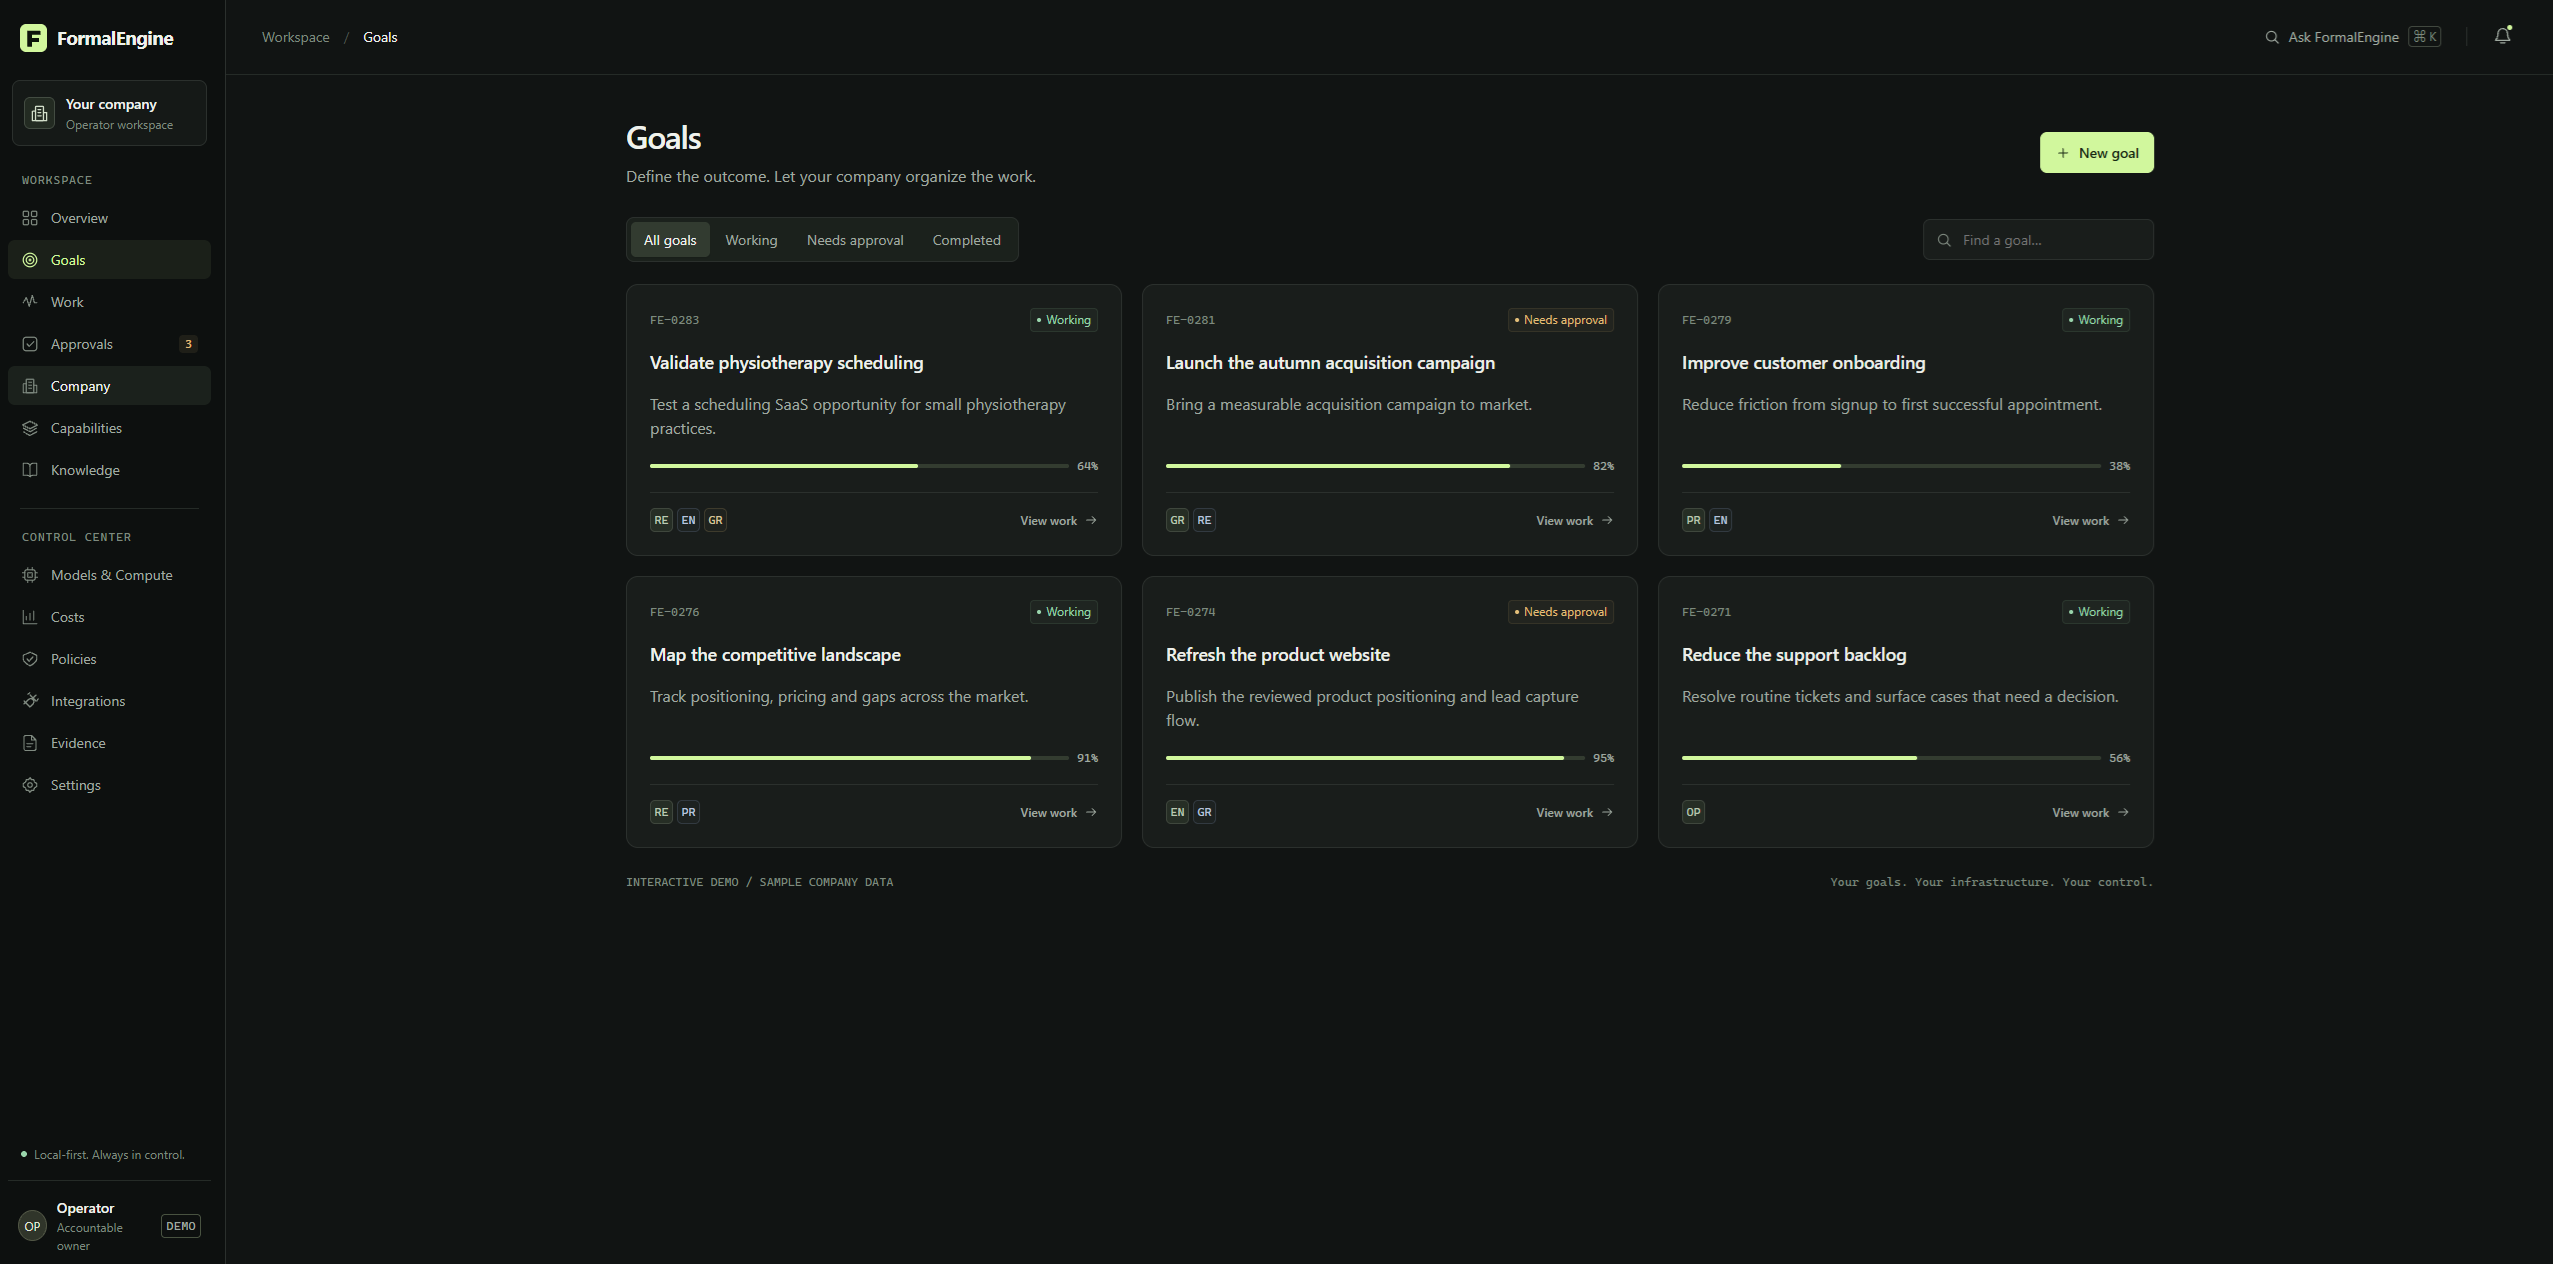This screenshot has width=2553, height=1264.
Task: Click the Overview grid icon in sidebar
Action: click(x=30, y=218)
